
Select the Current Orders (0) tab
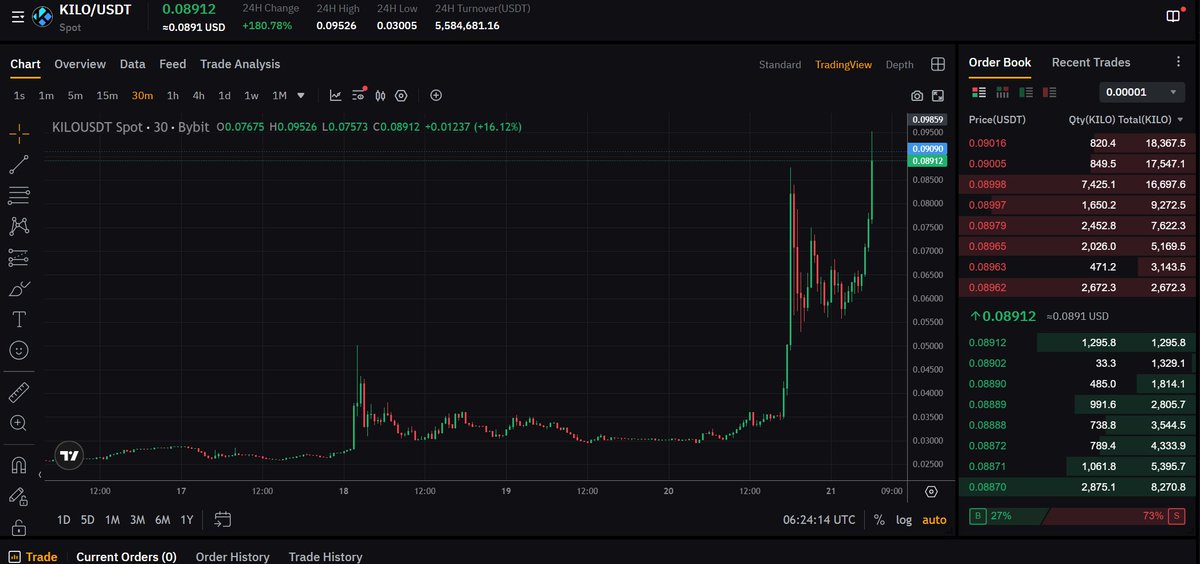[126, 557]
